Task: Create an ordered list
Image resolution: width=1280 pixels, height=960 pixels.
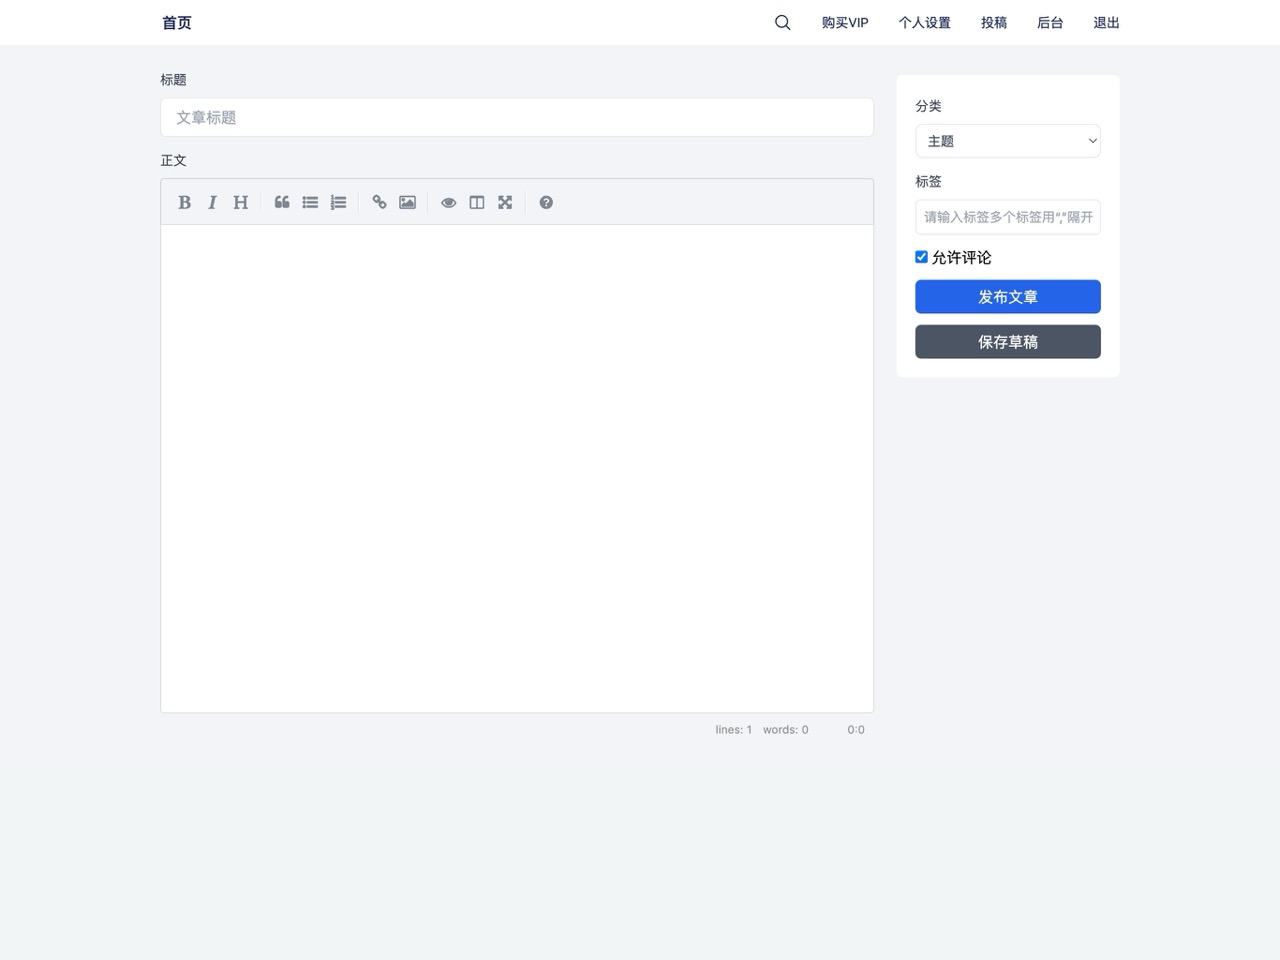Action: (x=338, y=202)
